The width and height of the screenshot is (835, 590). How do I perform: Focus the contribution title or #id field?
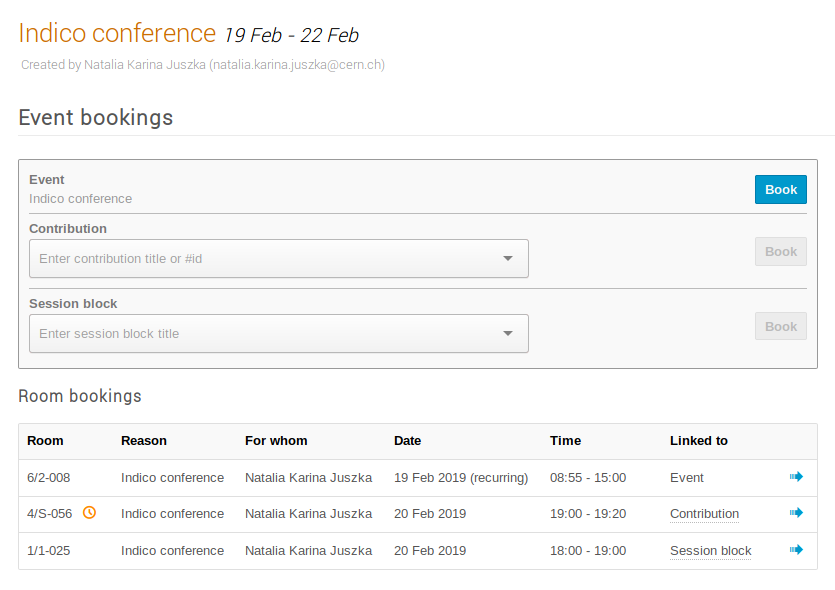279,258
